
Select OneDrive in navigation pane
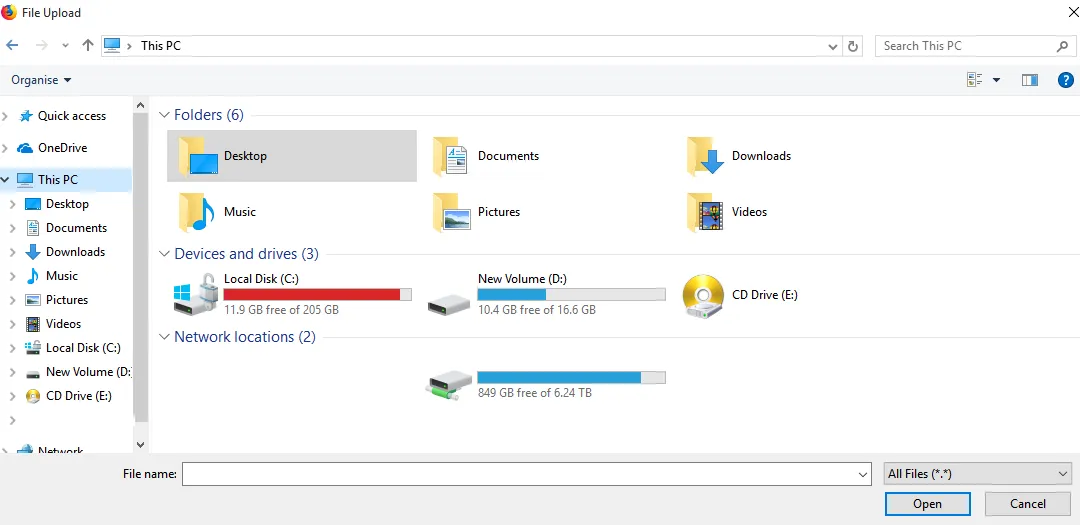62,147
